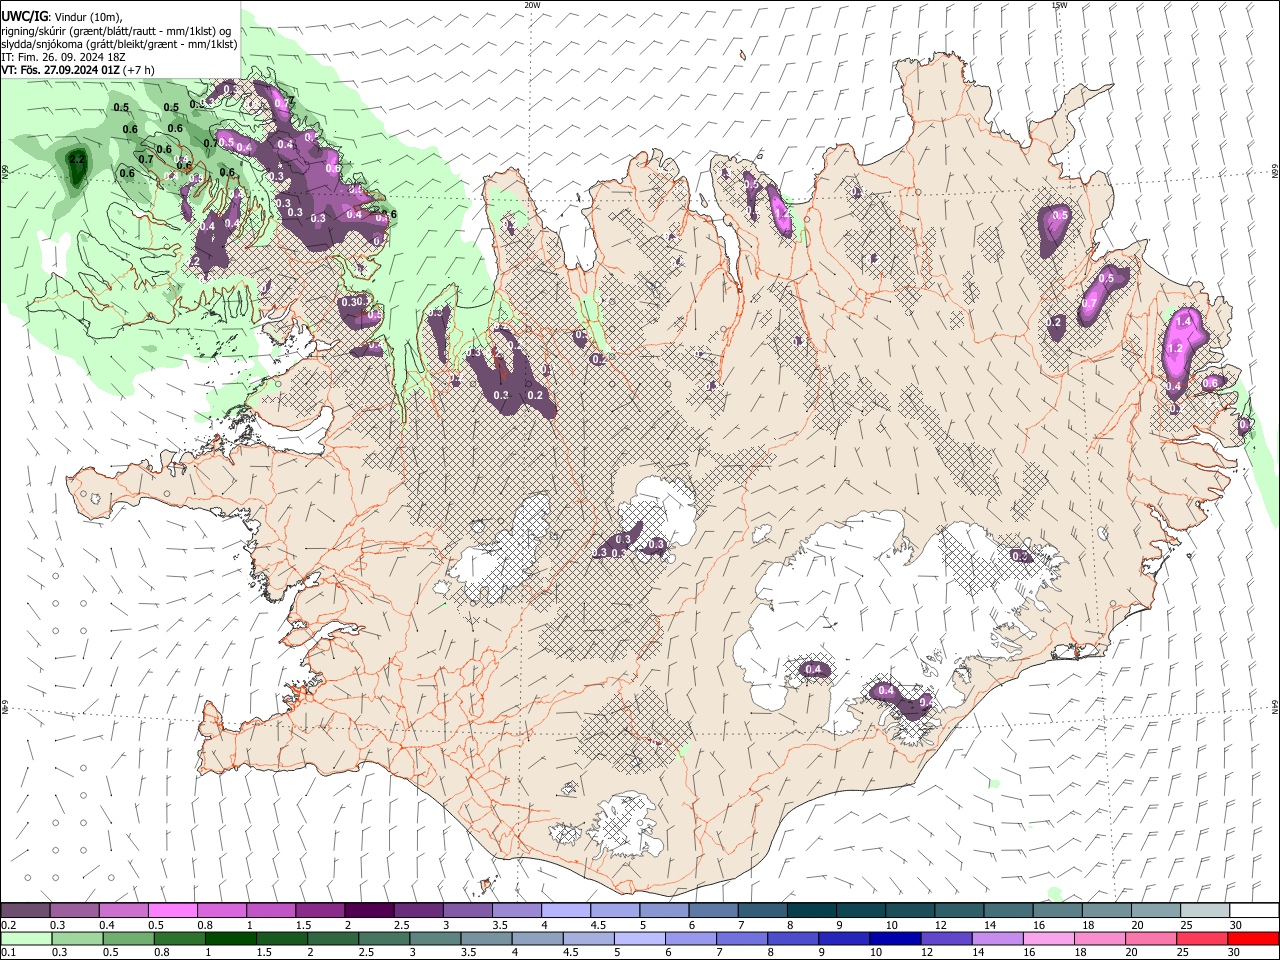The width and height of the screenshot is (1280, 960).
Task: Click the 'VT: Fös. 27.09.2024 01Z (+7 h)' line
Action: (x=78, y=70)
